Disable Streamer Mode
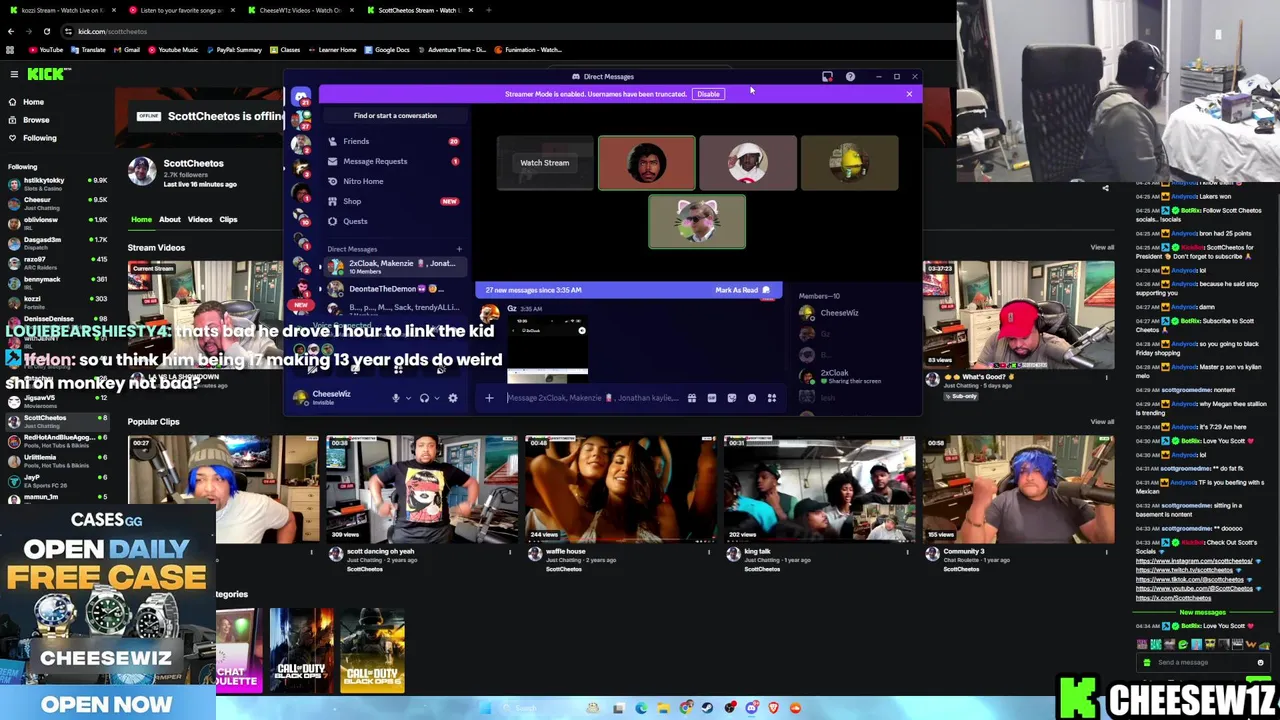Screen dimensions: 1280x720 [708, 94]
